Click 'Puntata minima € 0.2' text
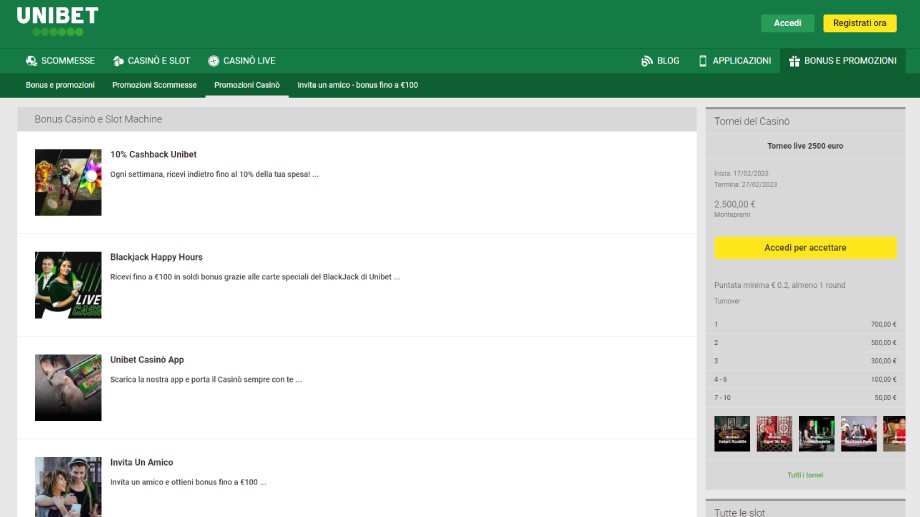Screen dimensions: 920x517 [779, 285]
